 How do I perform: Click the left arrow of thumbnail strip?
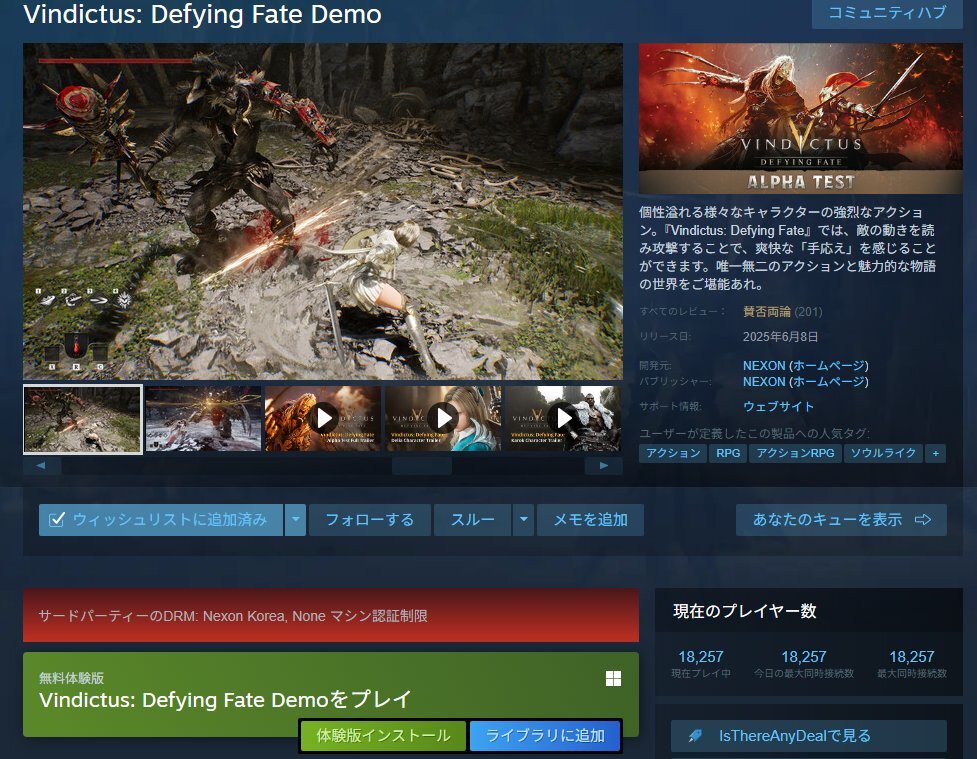tap(41, 465)
